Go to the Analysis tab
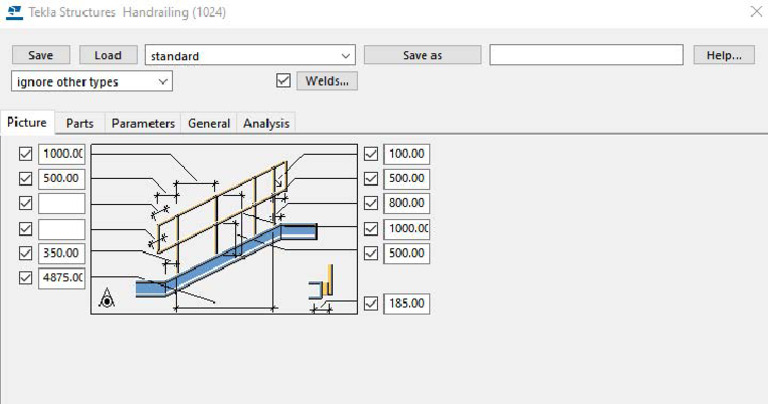 [x=266, y=123]
